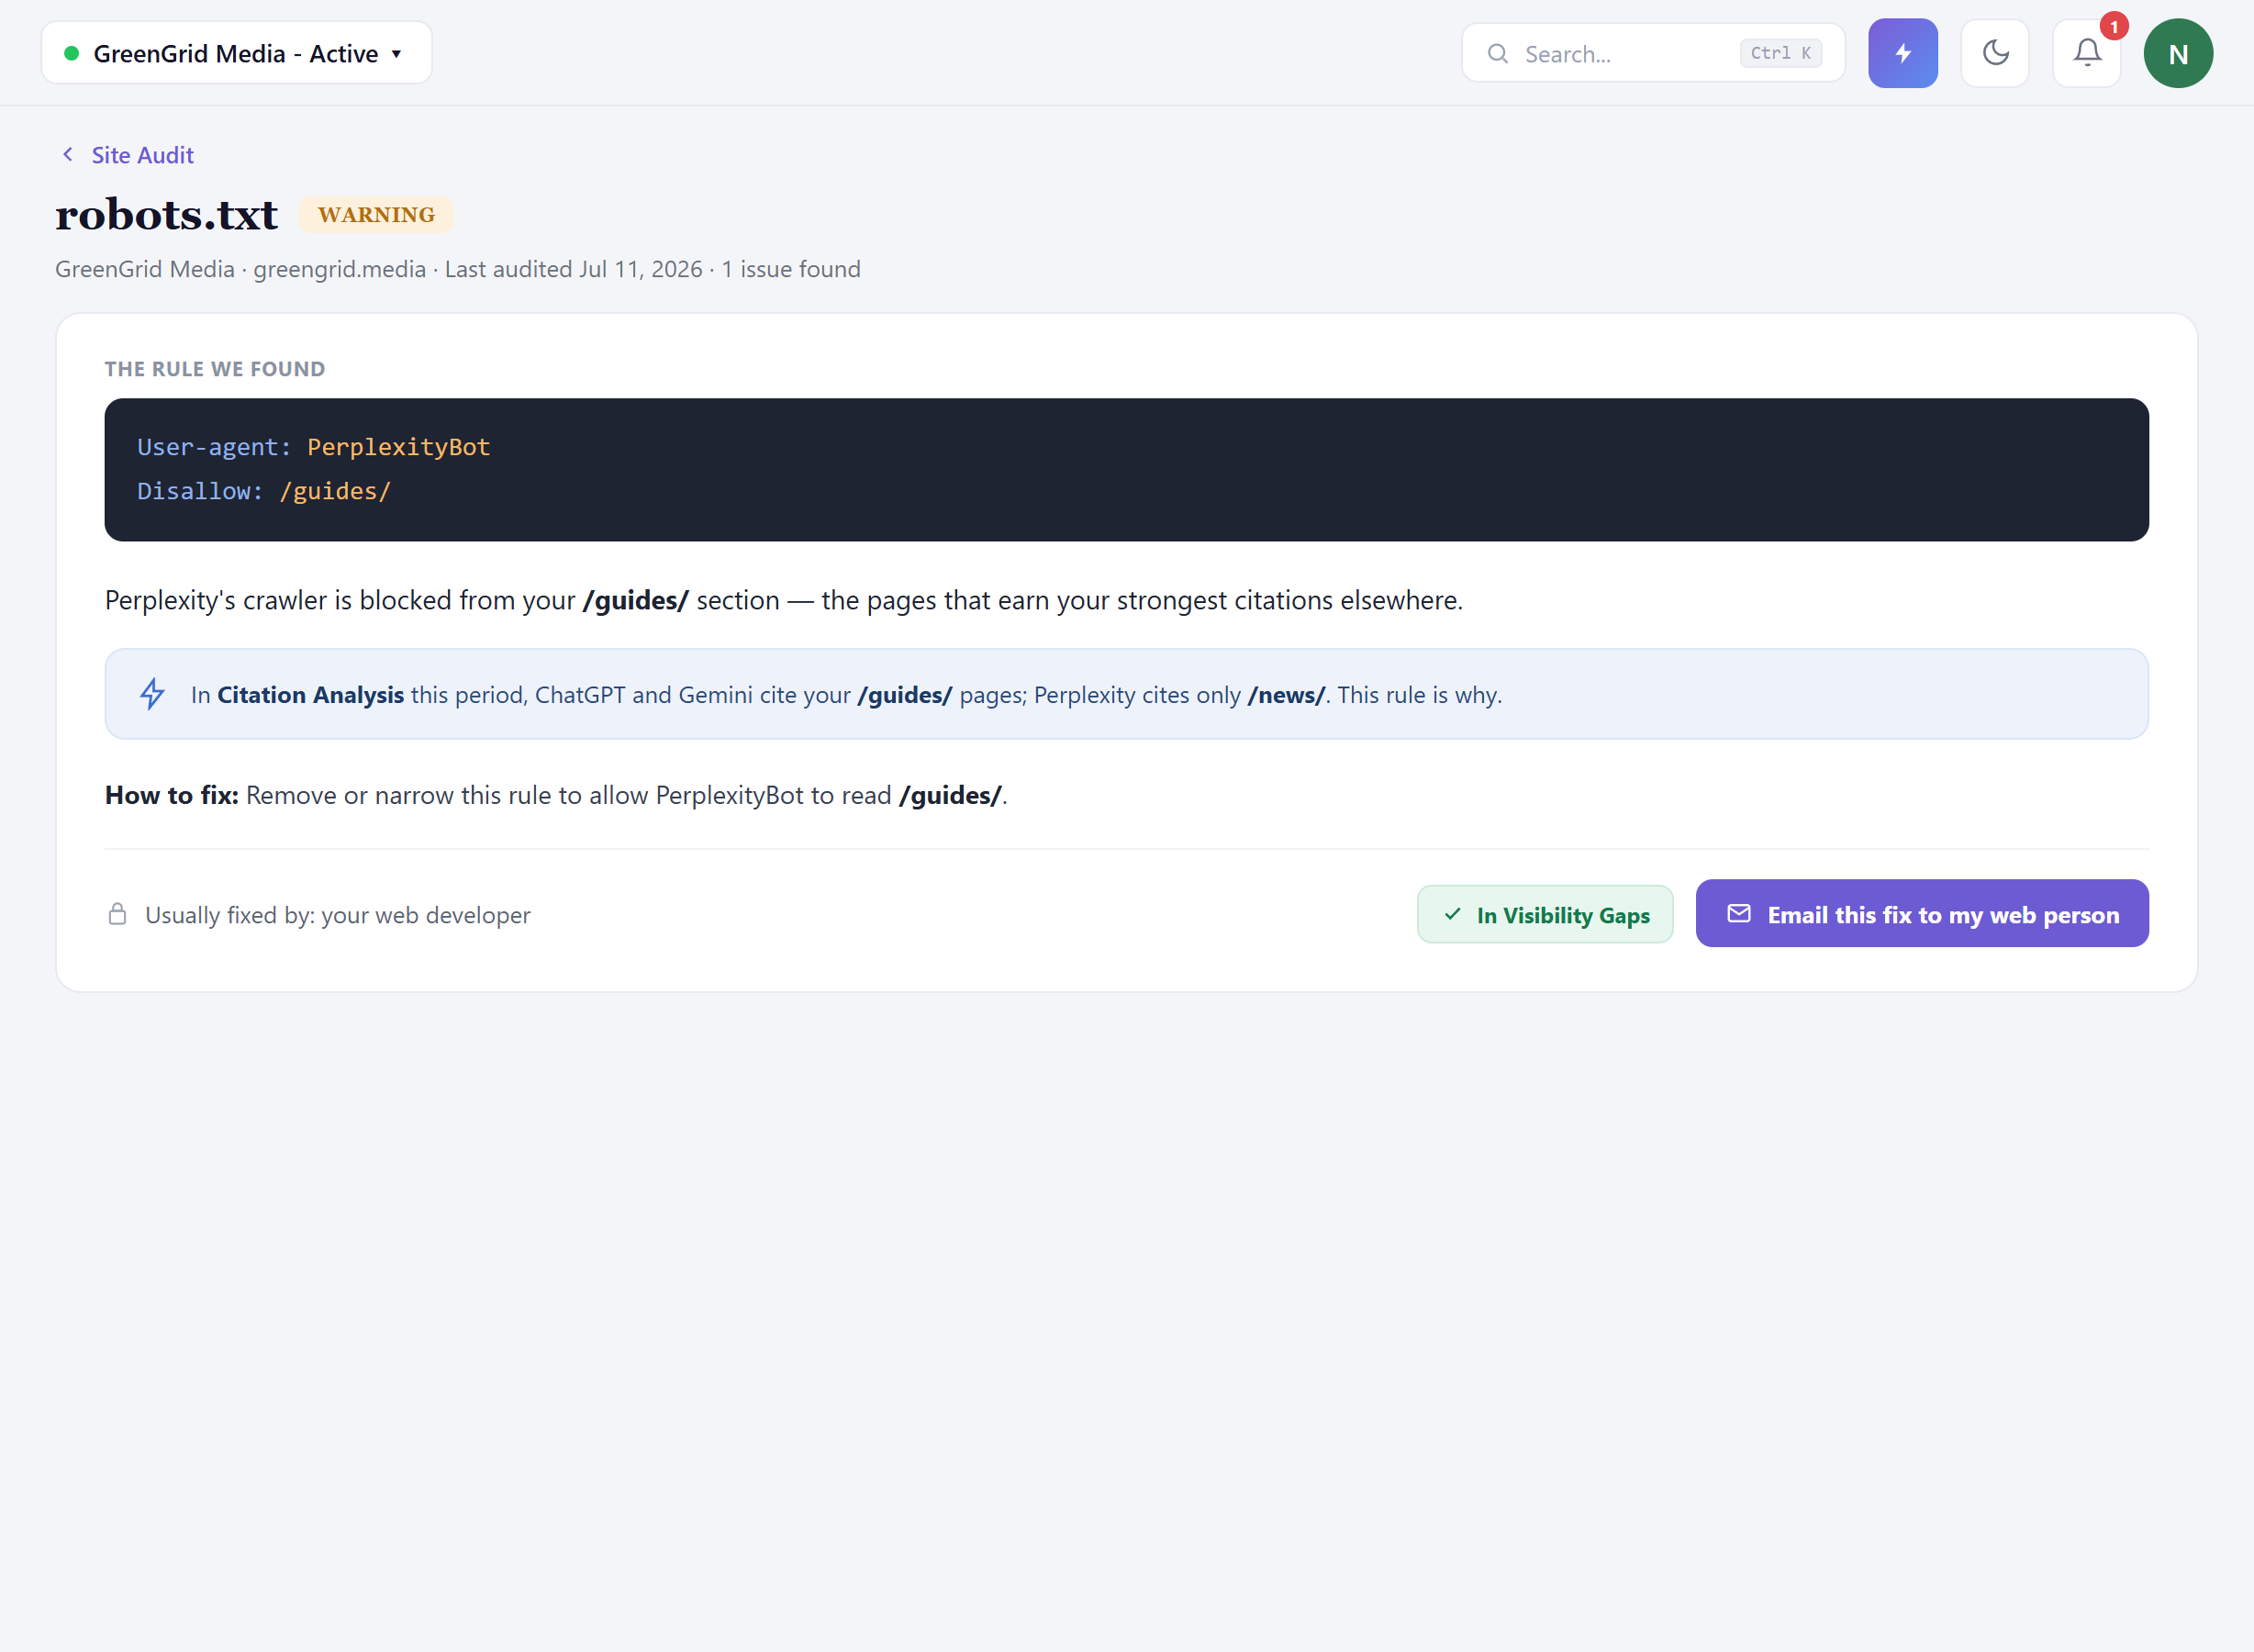Open the user avatar N menu
This screenshot has height=1652, width=2254.
2178,53
